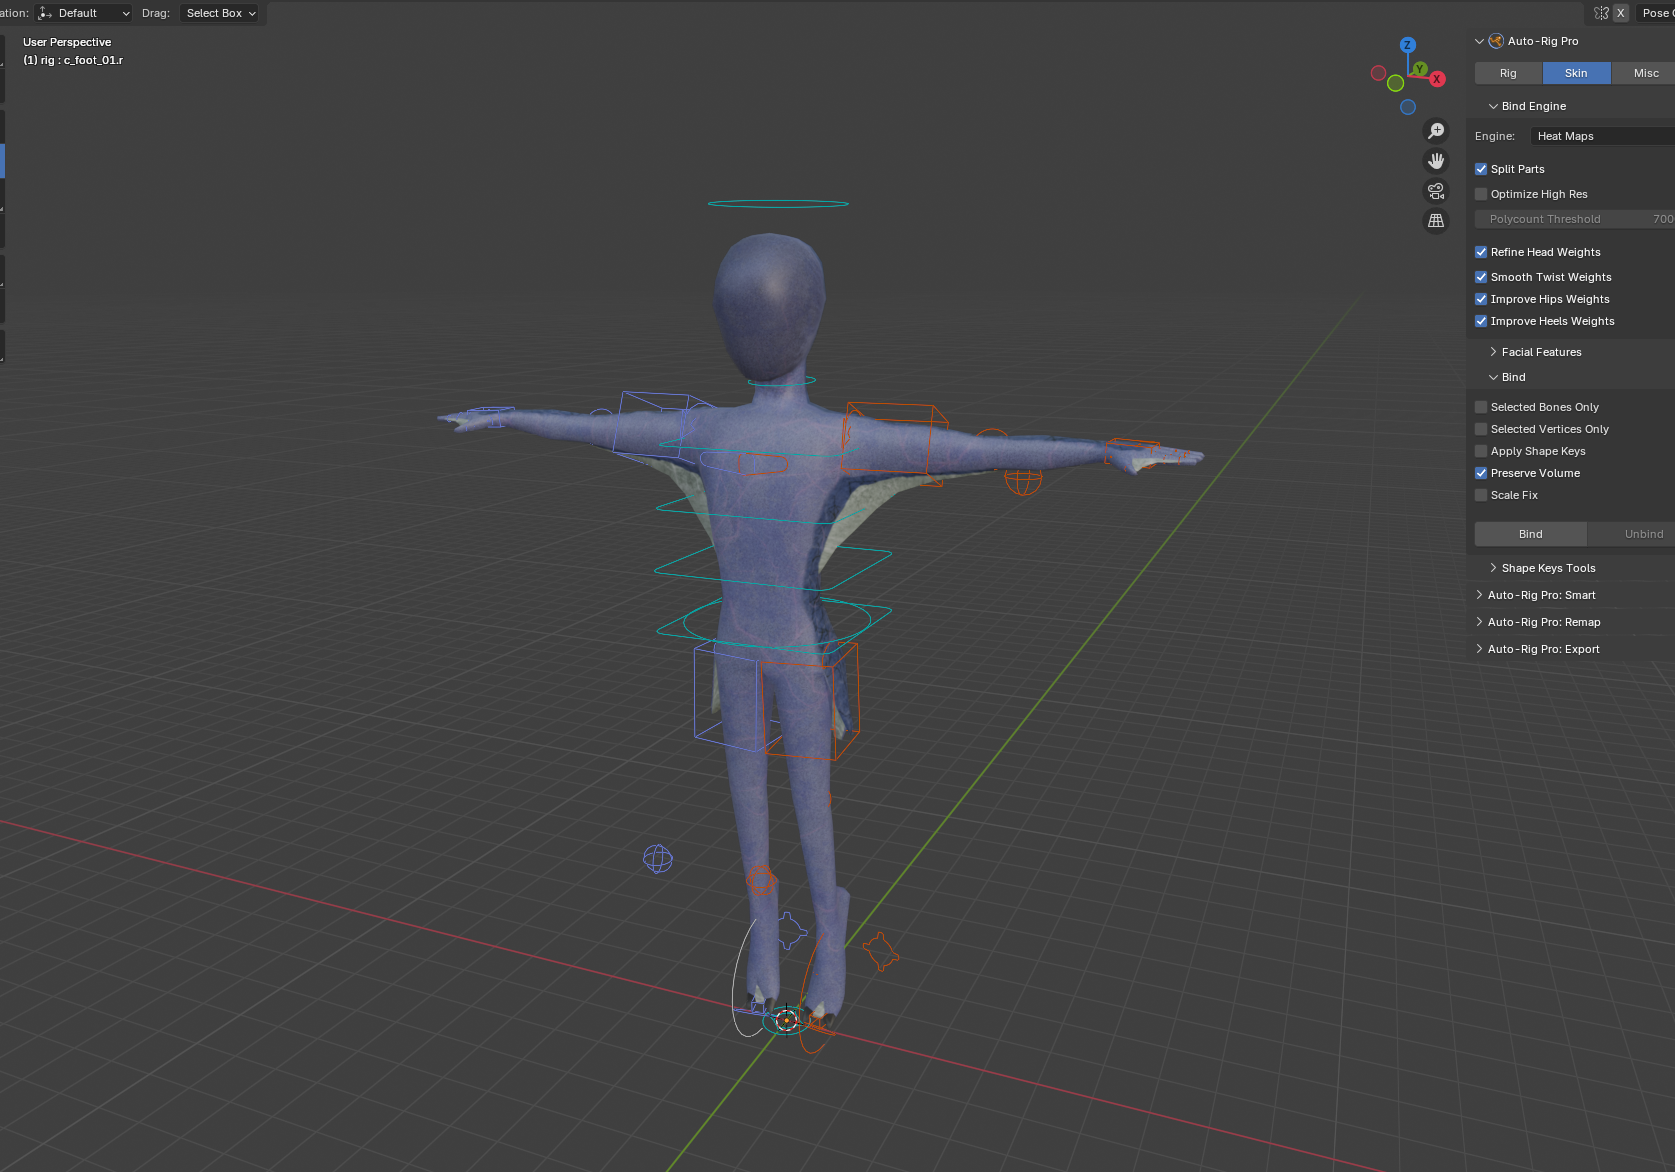Select the orange sphere controller under the arm
Viewport: 1675px width, 1172px height.
[x=1023, y=481]
